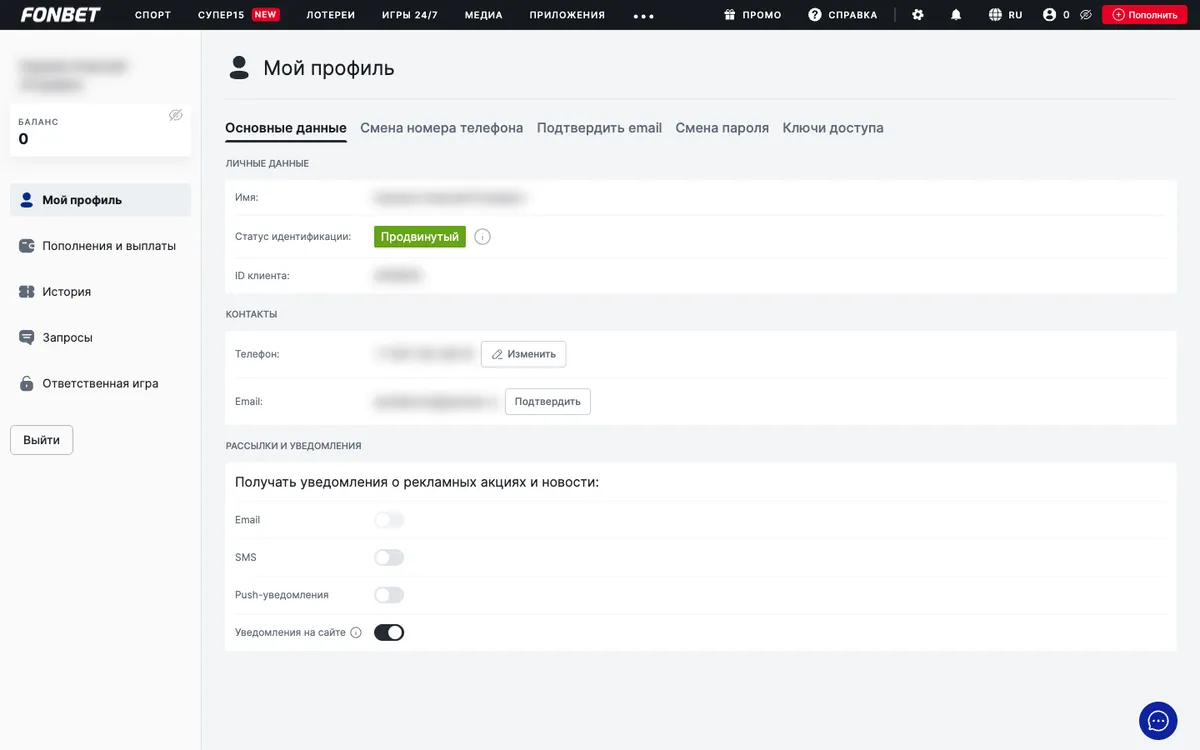Open Запросы in sidebar

coord(100,338)
